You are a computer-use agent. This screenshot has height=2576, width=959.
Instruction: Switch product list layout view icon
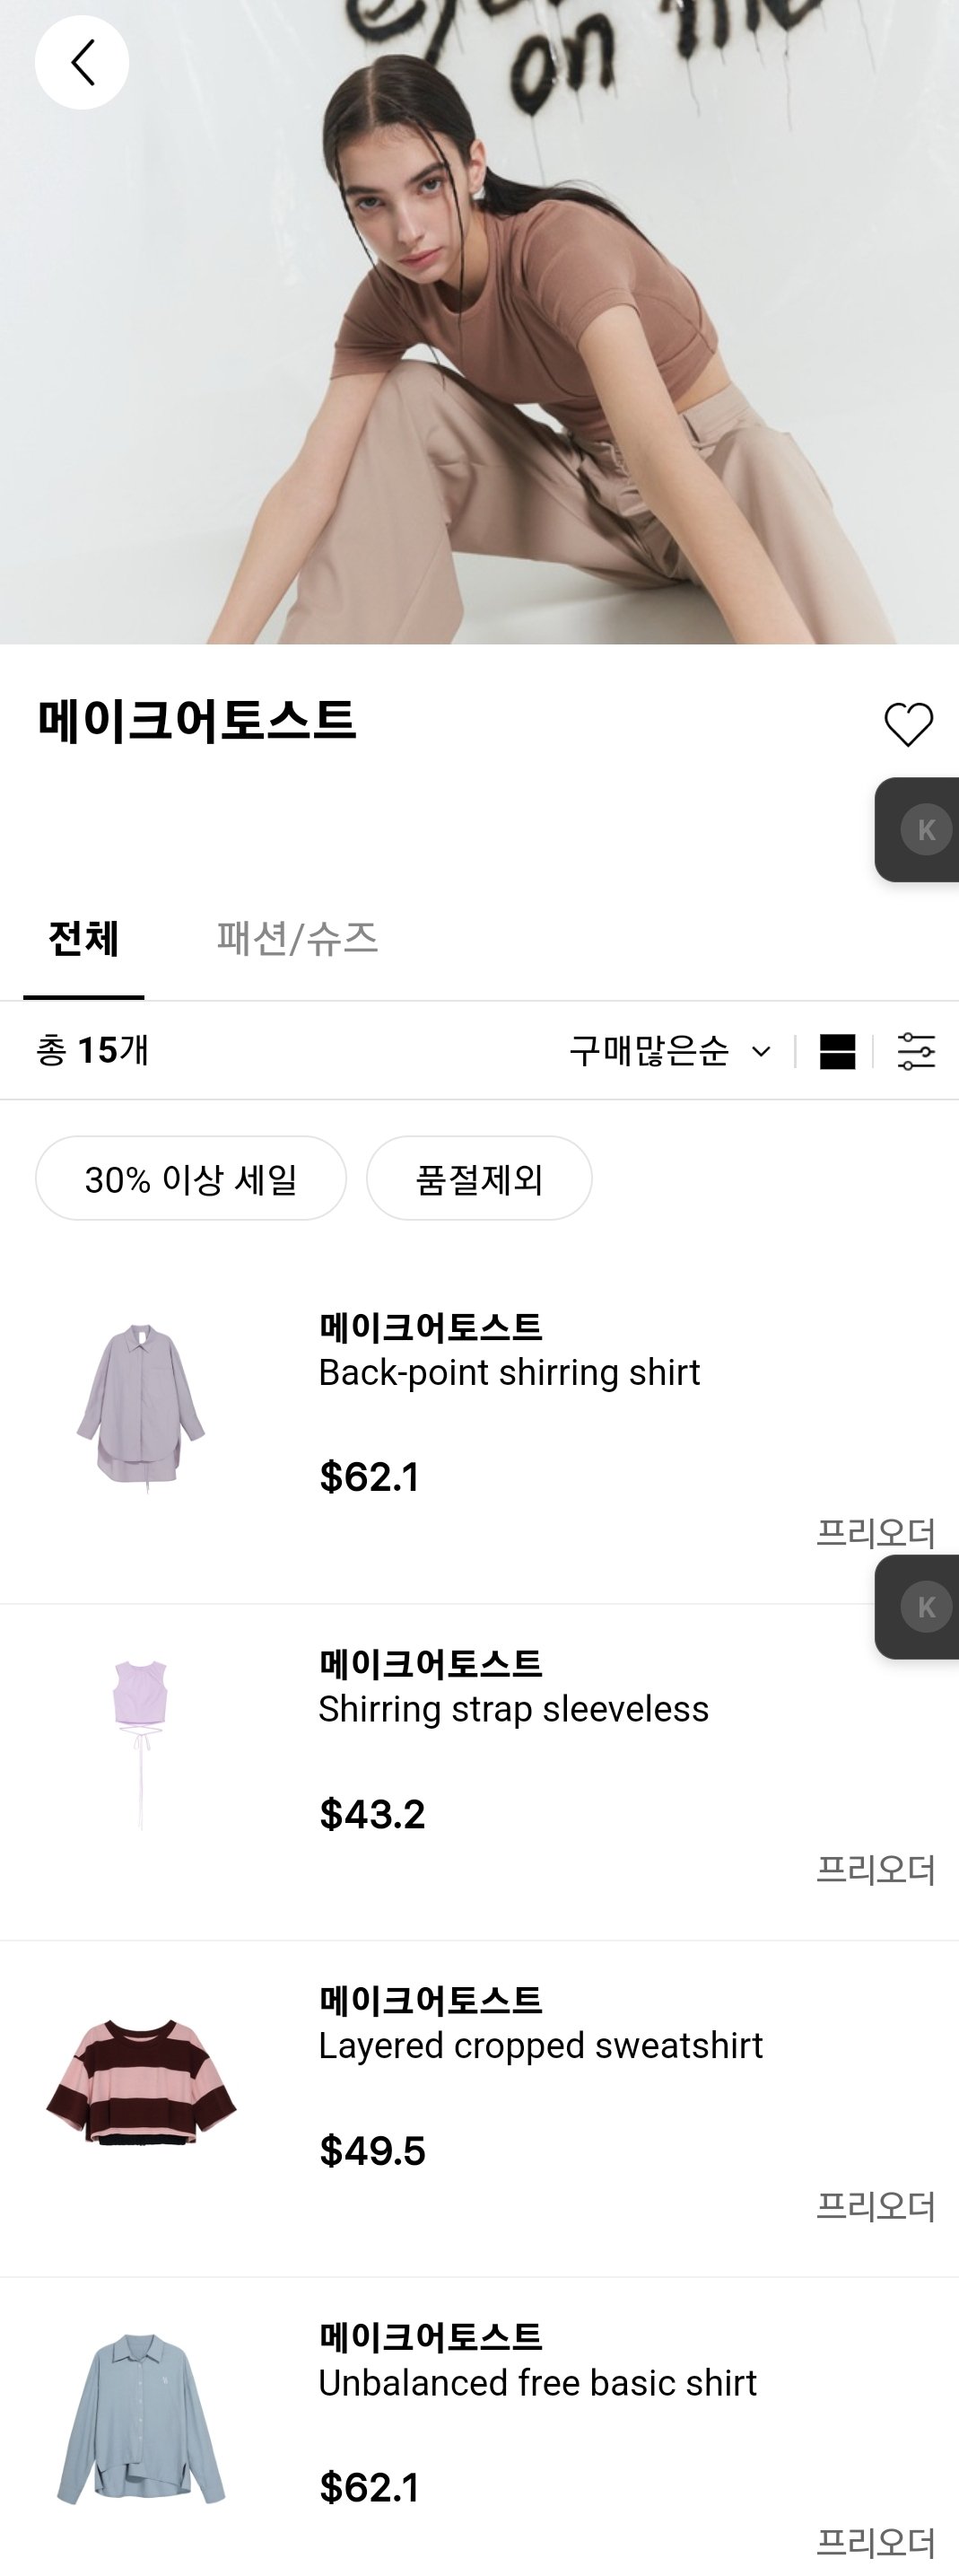point(837,1051)
